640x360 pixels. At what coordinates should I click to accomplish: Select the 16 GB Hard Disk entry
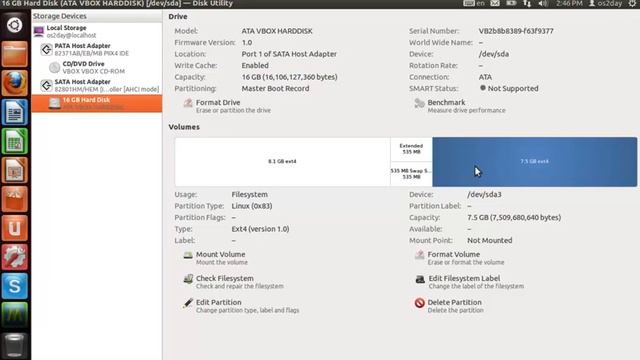[x=97, y=103]
